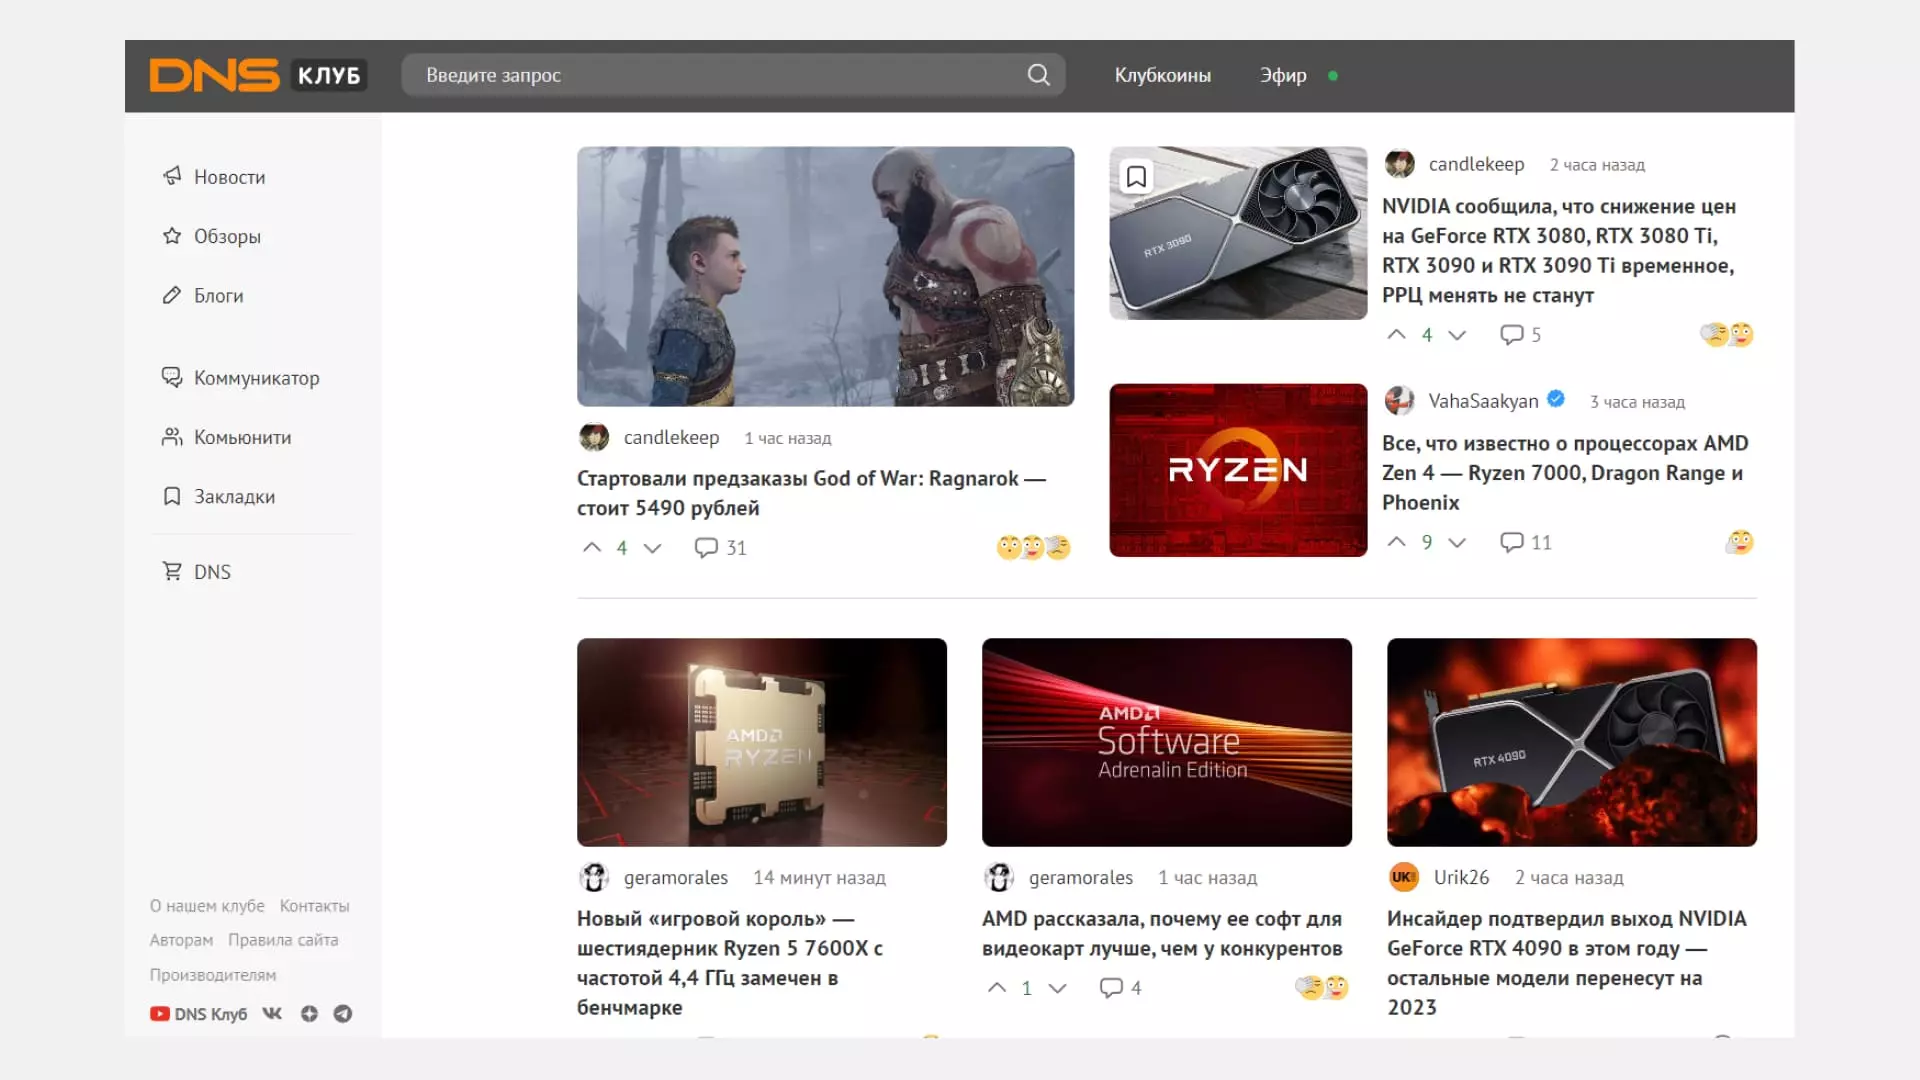Open Новости in the sidebar

pyautogui.click(x=229, y=177)
